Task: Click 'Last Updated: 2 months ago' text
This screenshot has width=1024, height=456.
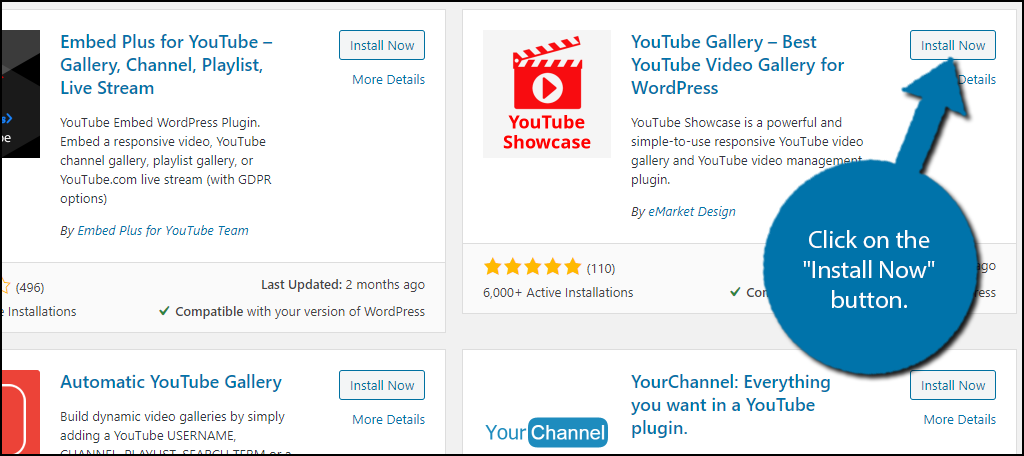Action: (x=343, y=285)
